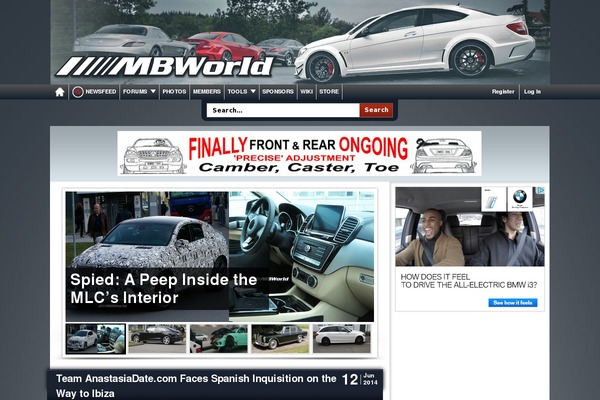Open the Photos menu item
600x400 pixels.
(174, 92)
